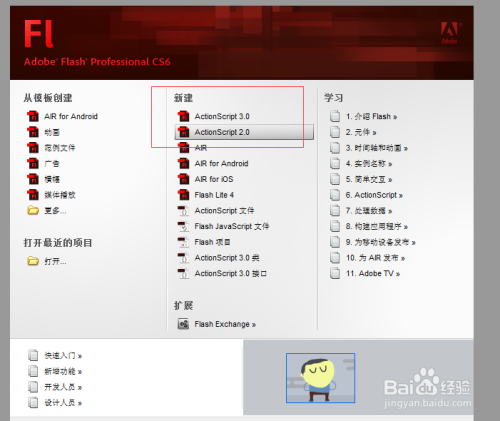
Task: Click the ActionScript 3.0 file icon
Action: 183,116
